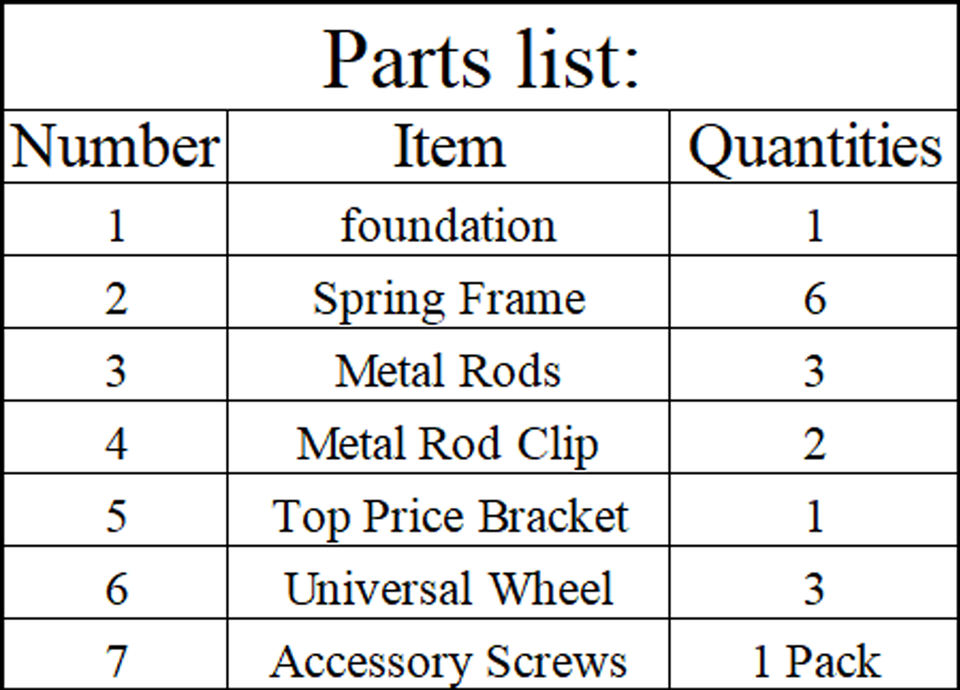Image resolution: width=960 pixels, height=690 pixels.
Task: Click the quantity value for Metal Rods
Action: point(814,371)
